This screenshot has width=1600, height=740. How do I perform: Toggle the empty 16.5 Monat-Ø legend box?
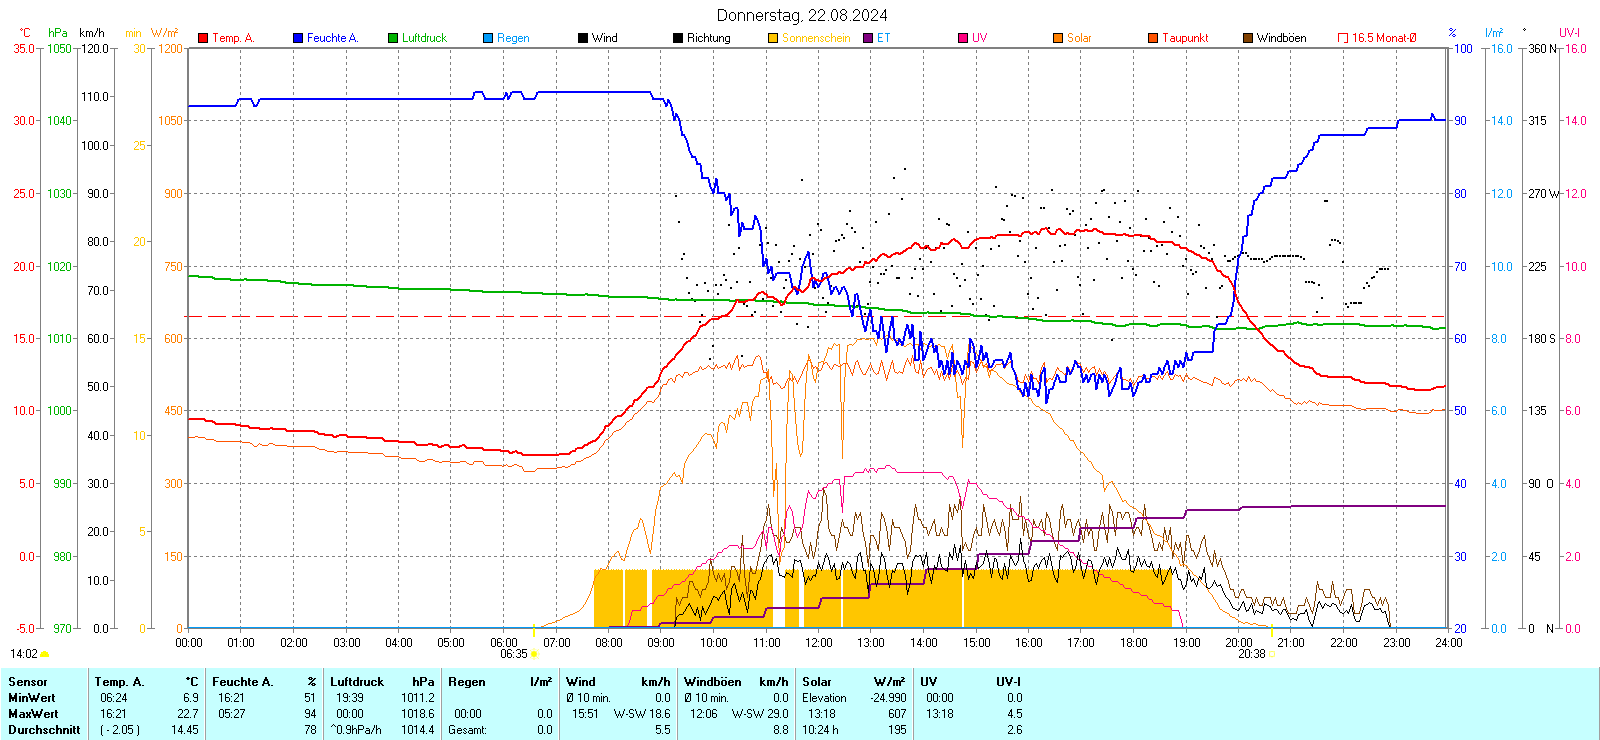[1343, 38]
